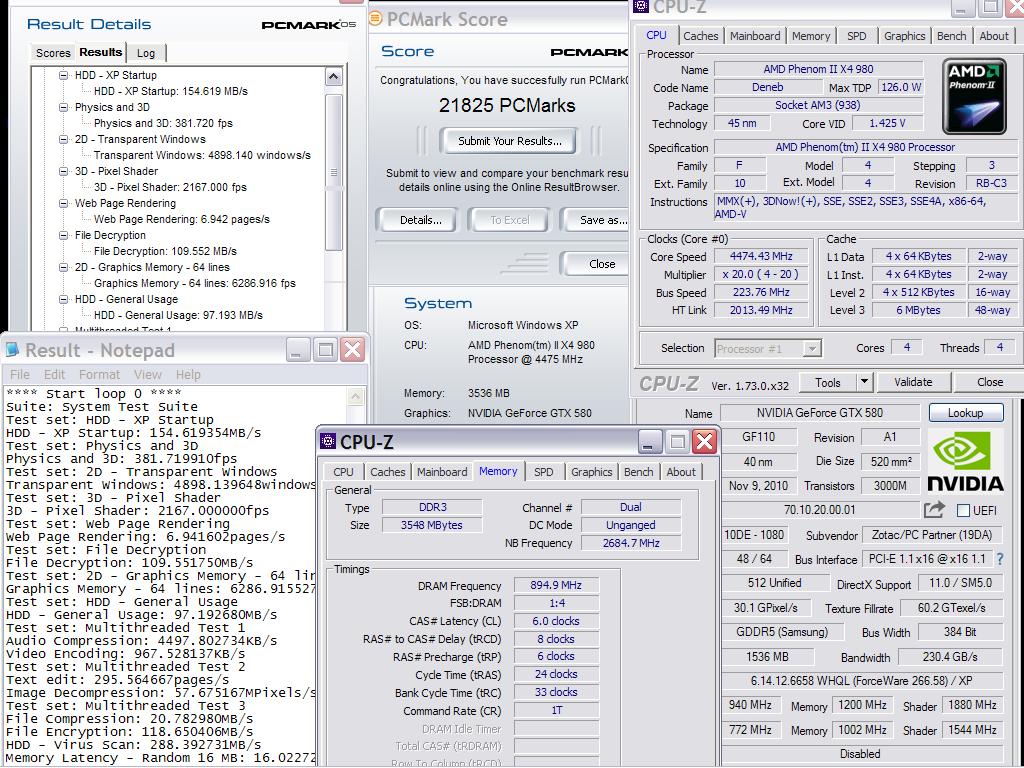Click the Validate button in CPU-Z

[913, 382]
